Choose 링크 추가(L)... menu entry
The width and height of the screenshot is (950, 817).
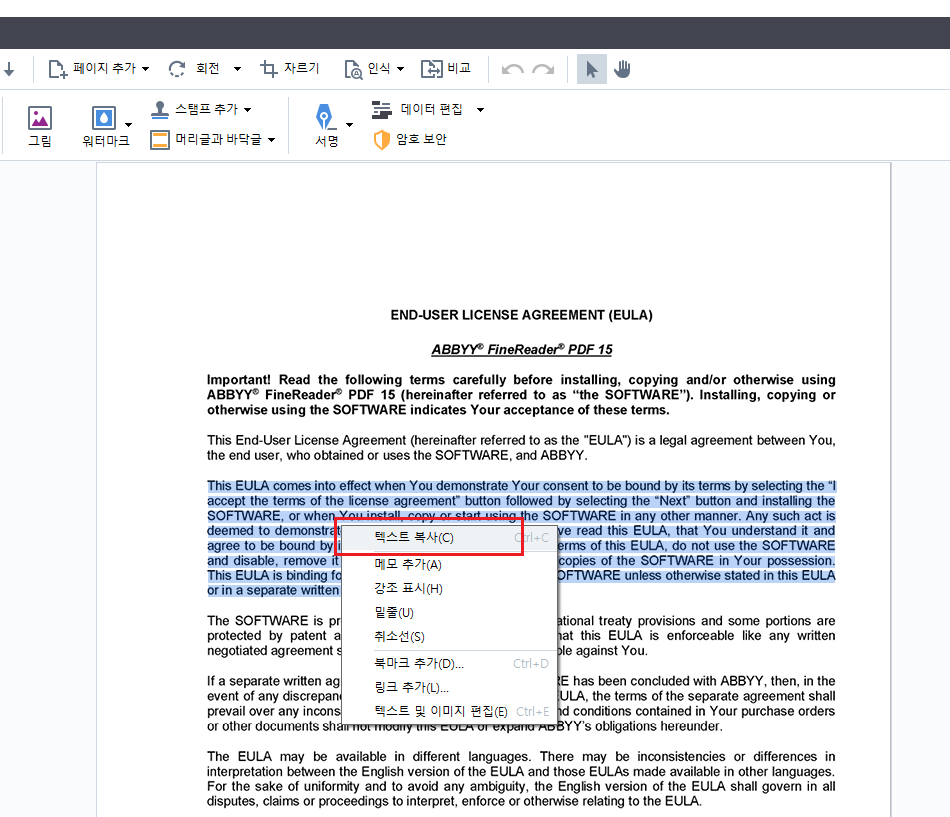coord(450,687)
